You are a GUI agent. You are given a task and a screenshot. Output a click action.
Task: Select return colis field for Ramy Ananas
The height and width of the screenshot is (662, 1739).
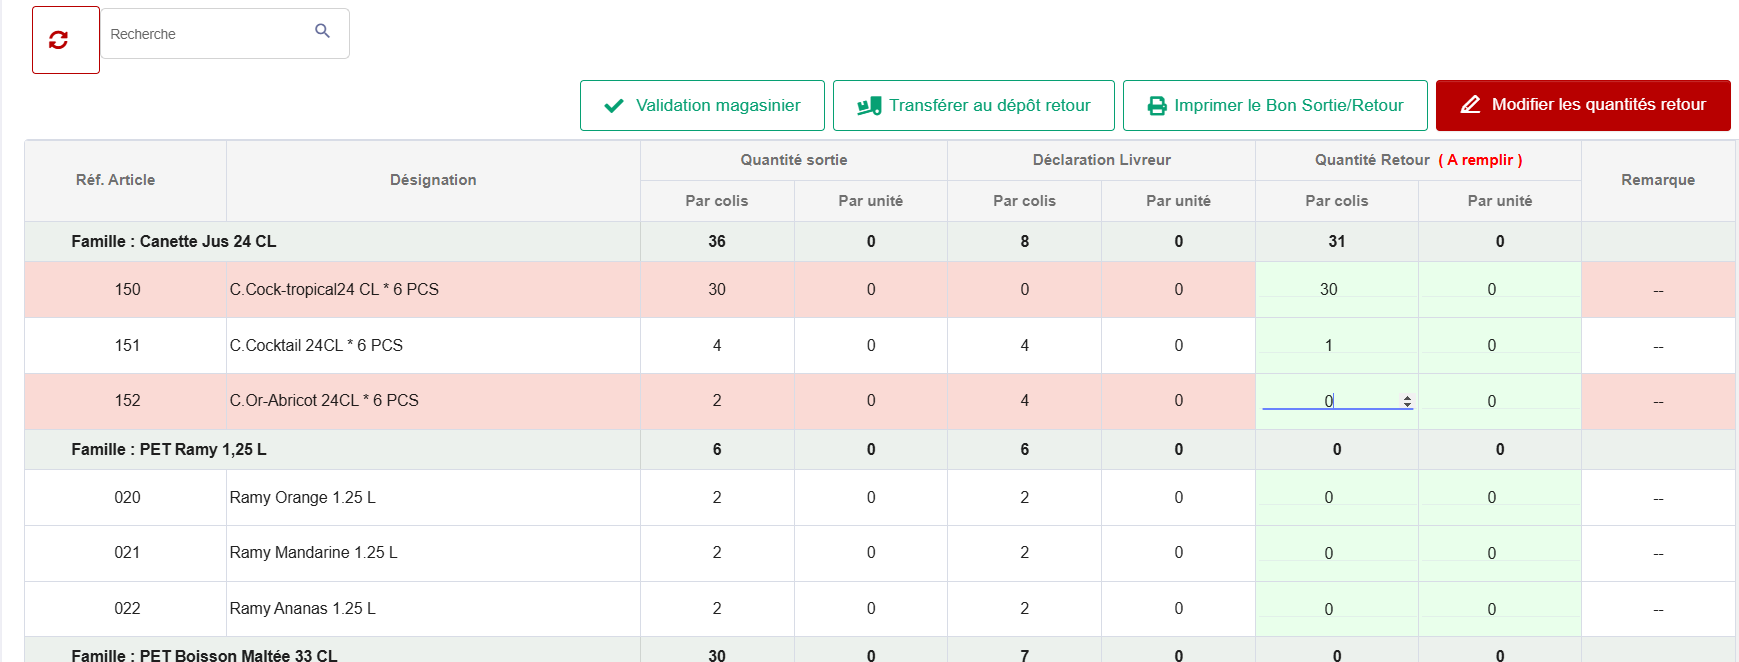coord(1335,610)
